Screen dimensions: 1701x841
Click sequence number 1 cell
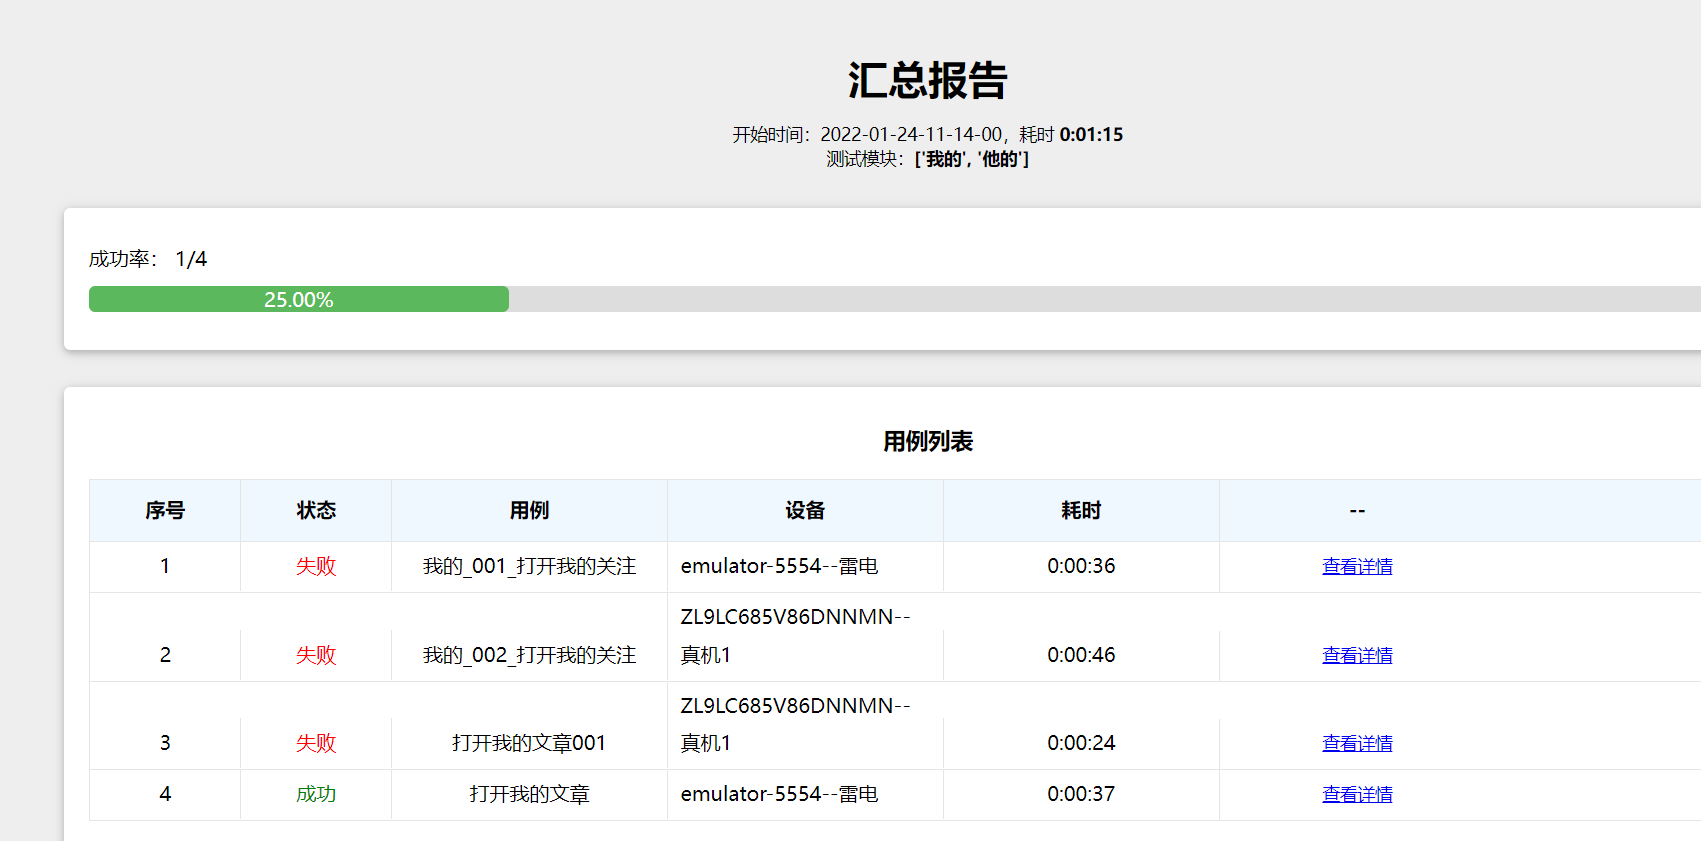[x=165, y=566]
